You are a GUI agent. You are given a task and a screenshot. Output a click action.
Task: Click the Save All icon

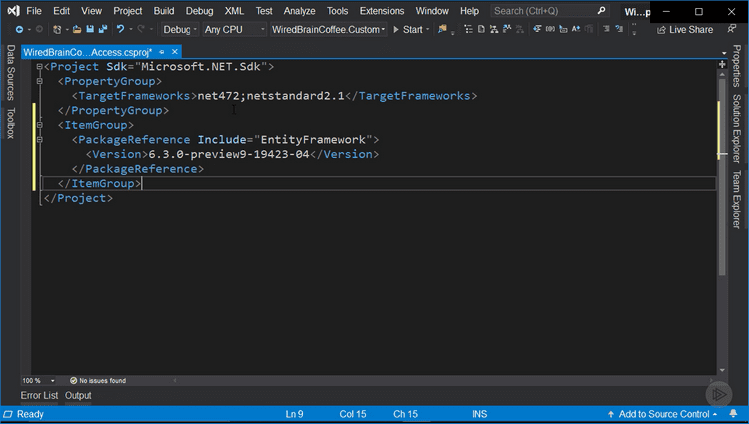tap(103, 30)
